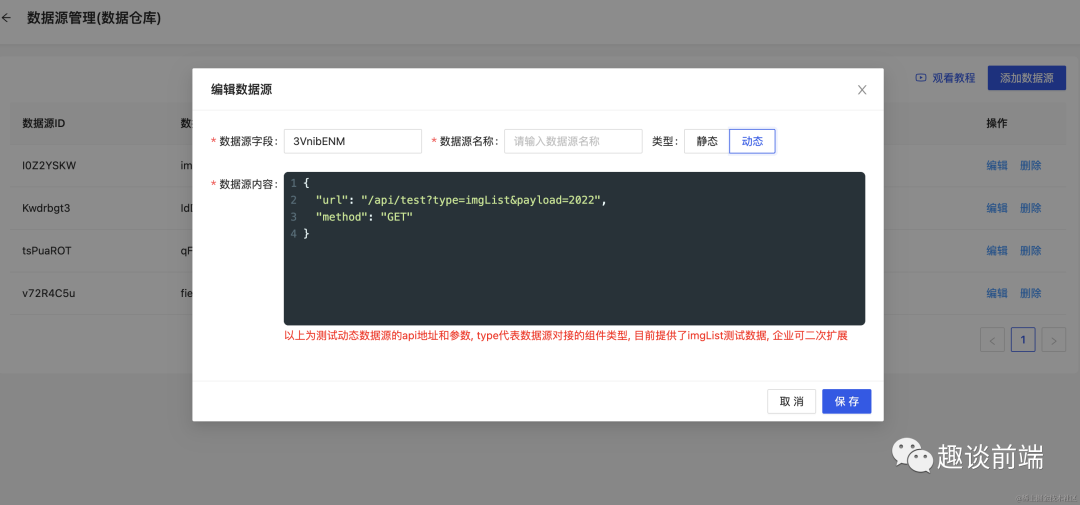Open the 观看教程 tutorial link
1080x505 pixels.
tap(953, 78)
